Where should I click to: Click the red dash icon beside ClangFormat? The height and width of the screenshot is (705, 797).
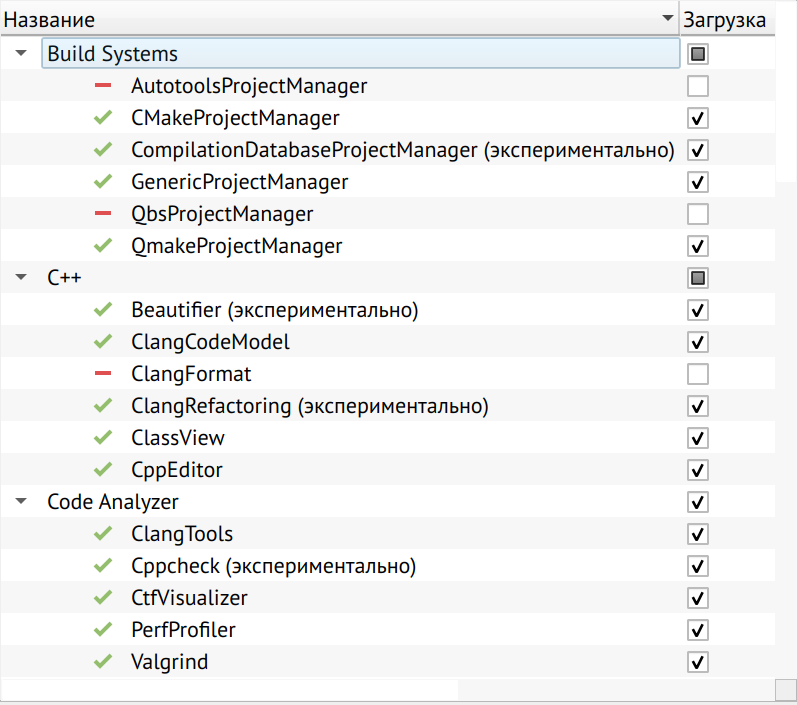tap(103, 374)
